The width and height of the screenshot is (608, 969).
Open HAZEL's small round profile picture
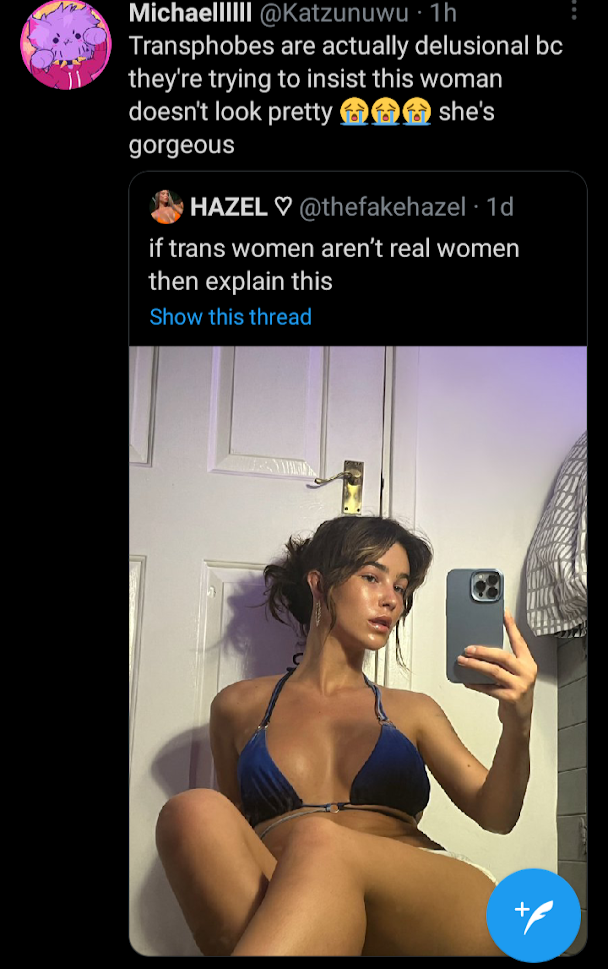click(x=166, y=206)
